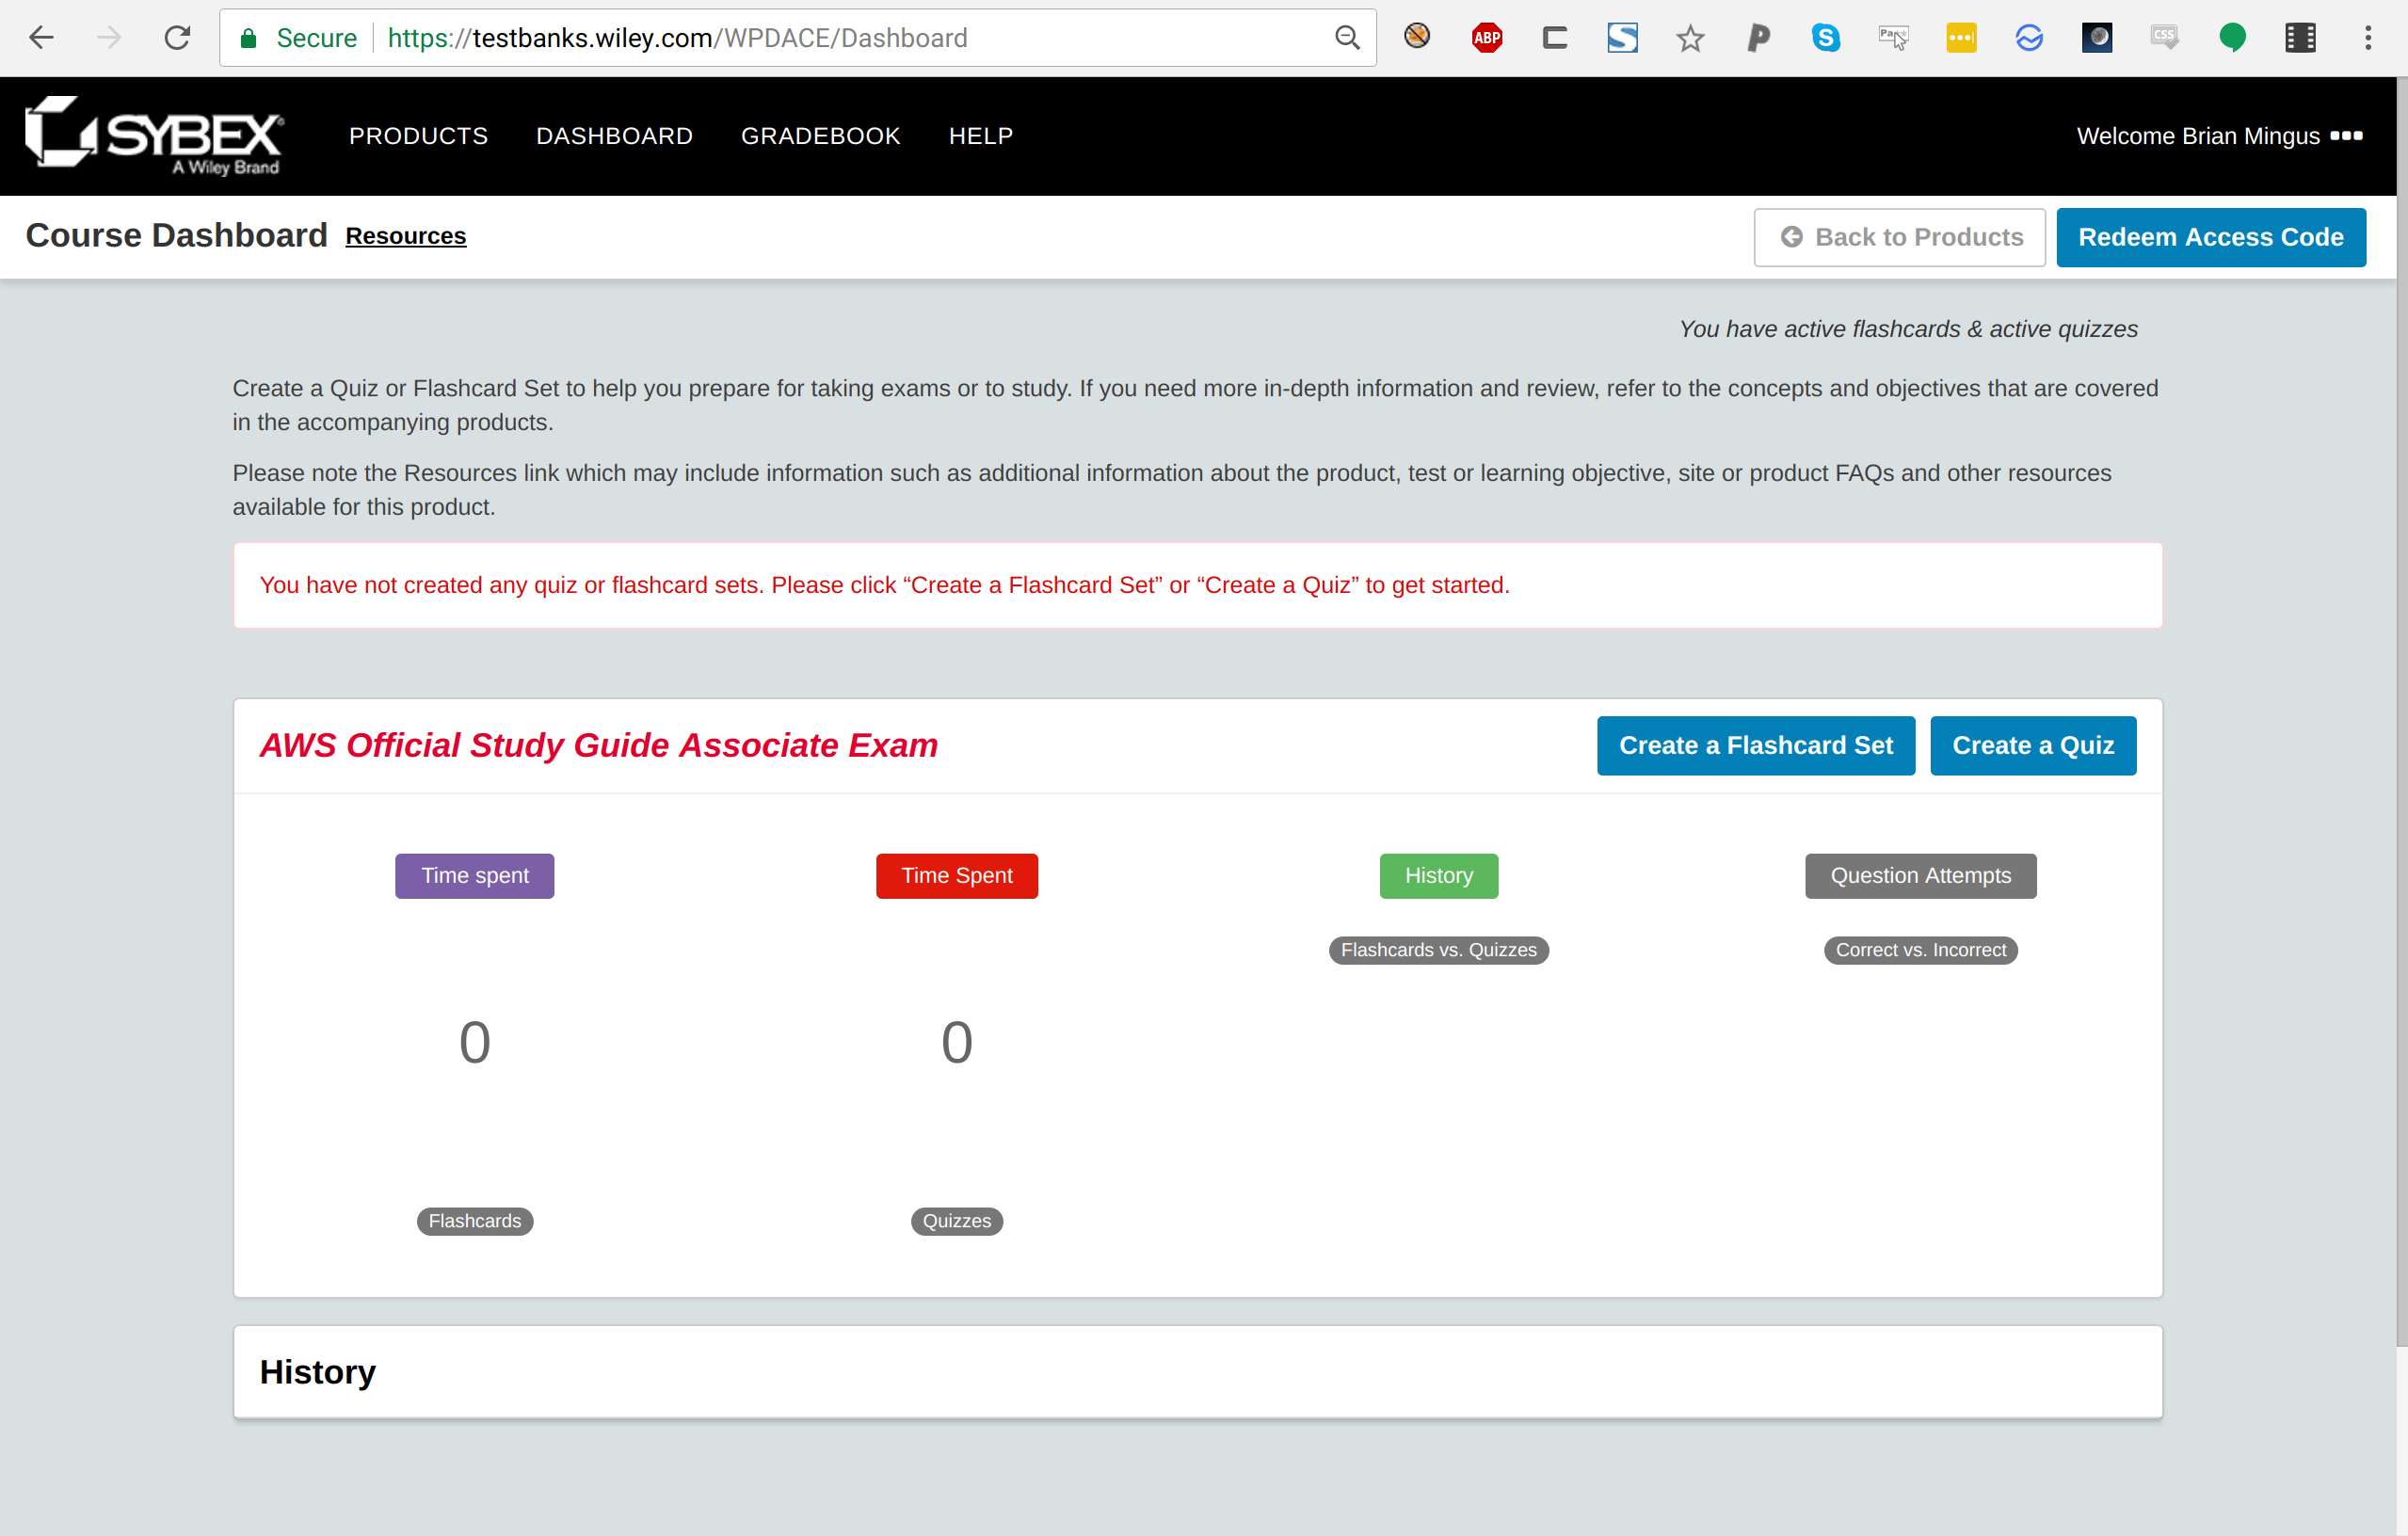The height and width of the screenshot is (1536, 2408).
Task: Click Redeem Access Code button
Action: tap(2210, 237)
